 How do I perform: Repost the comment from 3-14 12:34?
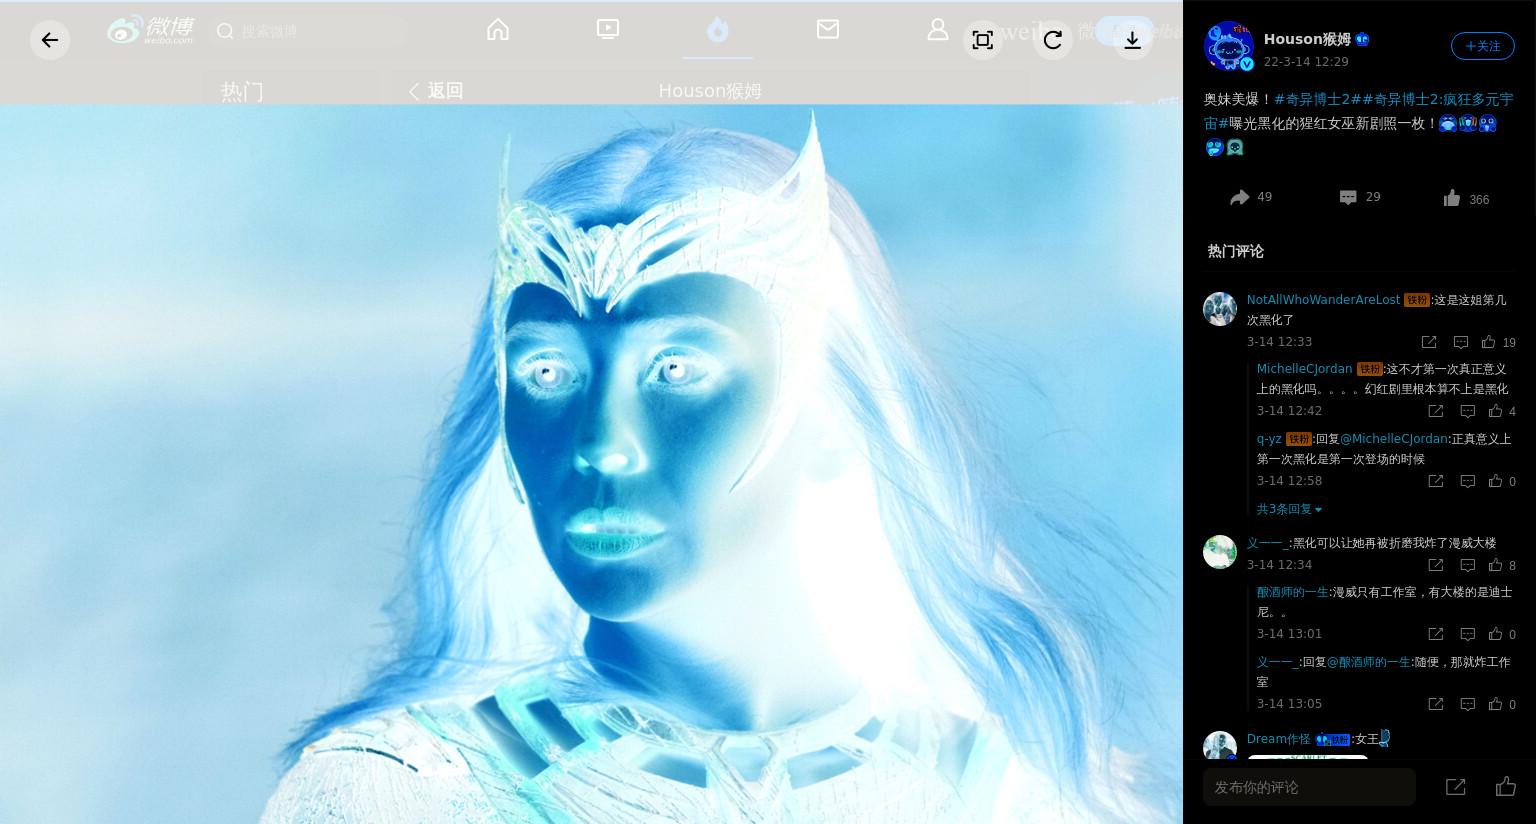pos(1436,565)
